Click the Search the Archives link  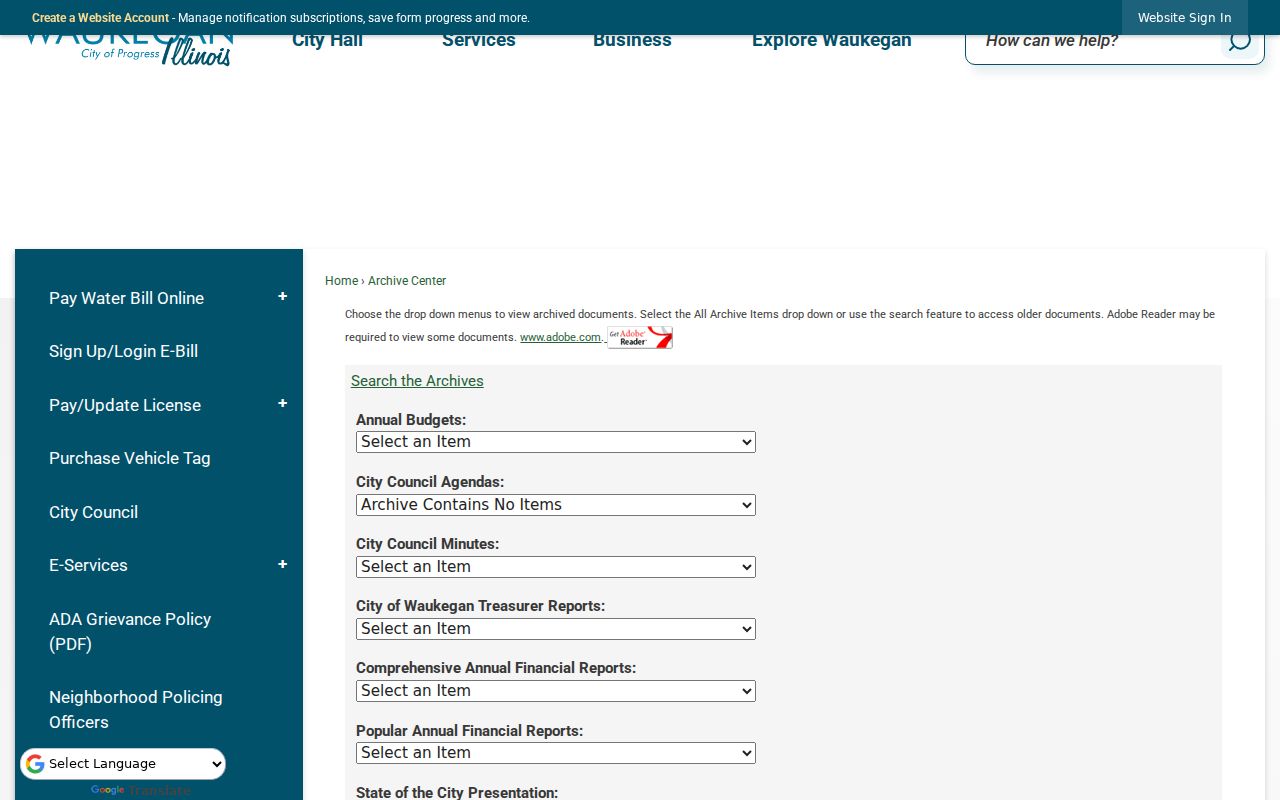pyautogui.click(x=417, y=381)
